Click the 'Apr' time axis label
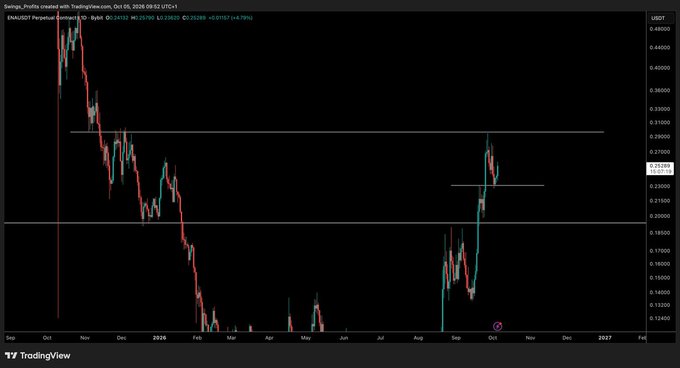680x368 pixels. (269, 338)
